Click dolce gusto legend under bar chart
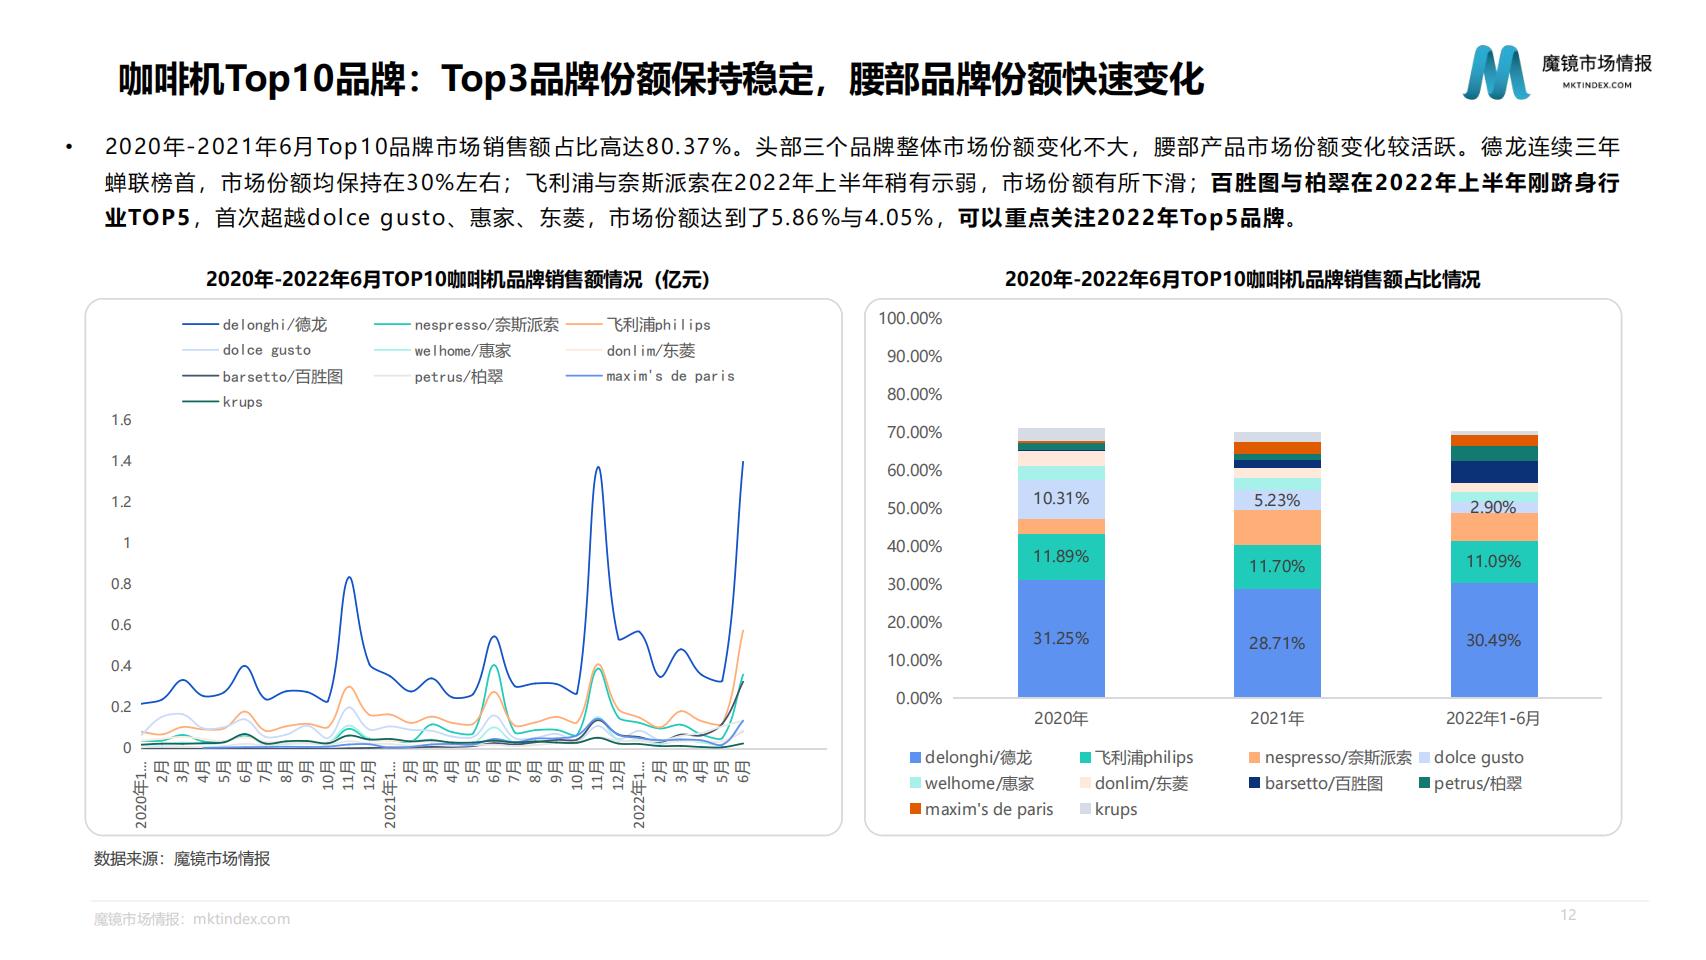The width and height of the screenshot is (1706, 960). click(x=1471, y=758)
